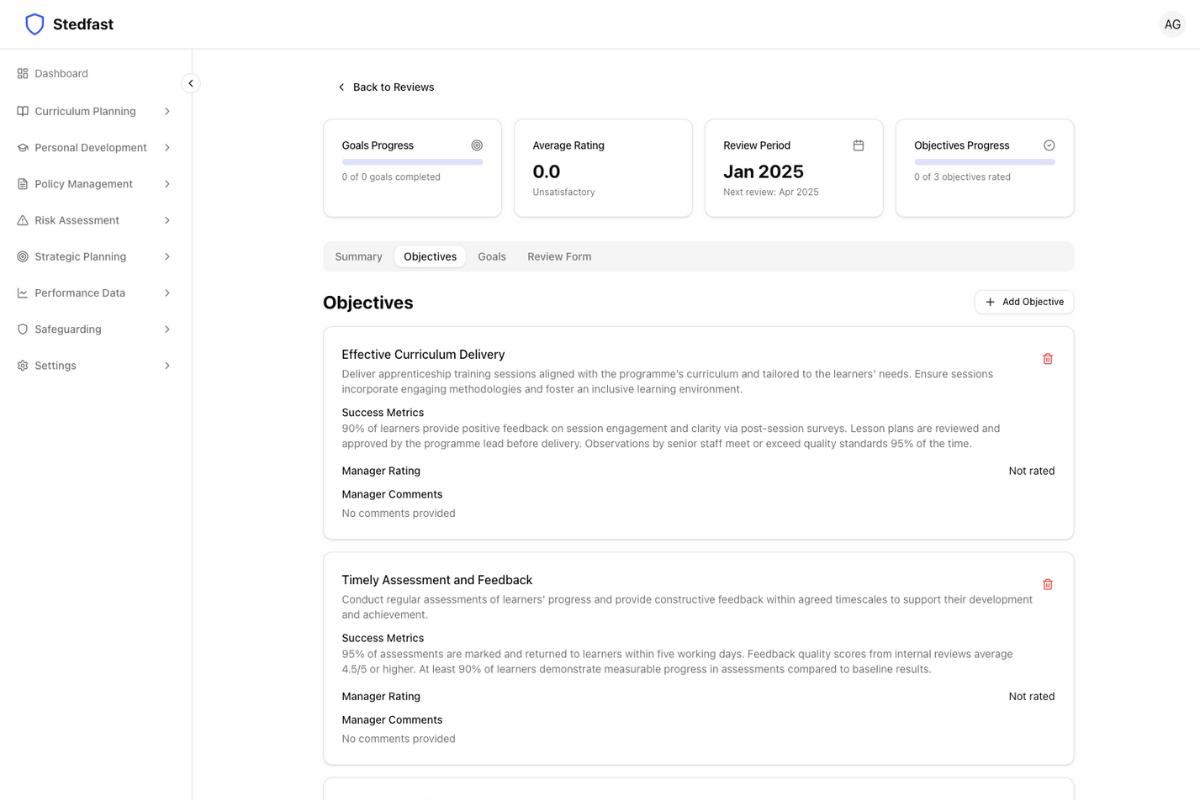The height and width of the screenshot is (800, 1200).
Task: Click the target icon in Goals Progress card
Action: point(477,145)
